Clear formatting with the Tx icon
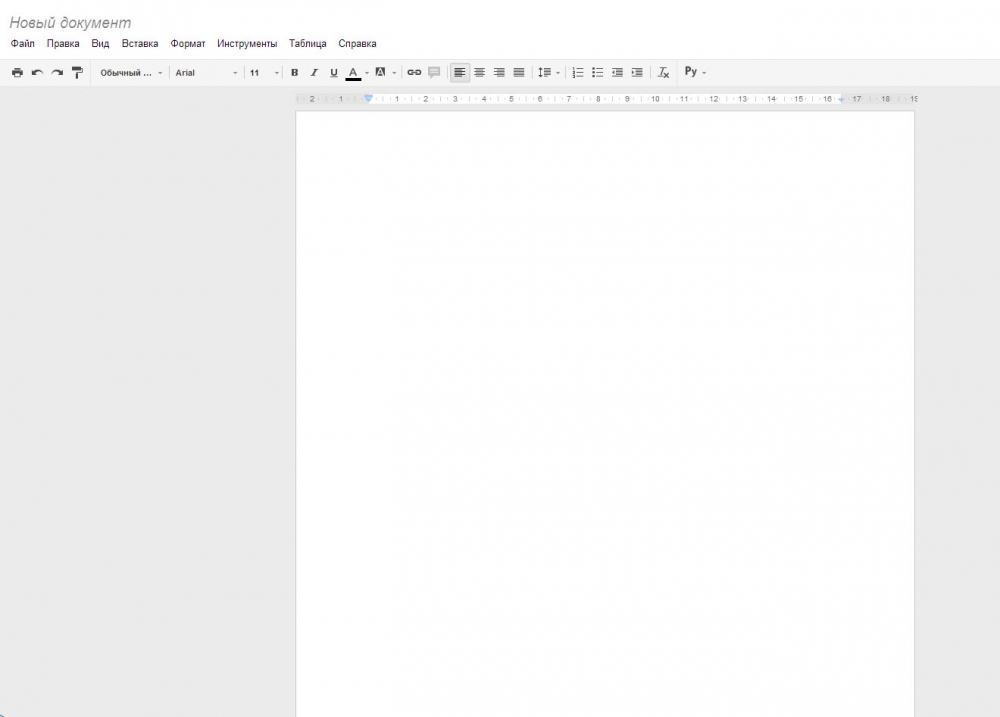This screenshot has height=717, width=1000. pyautogui.click(x=663, y=73)
